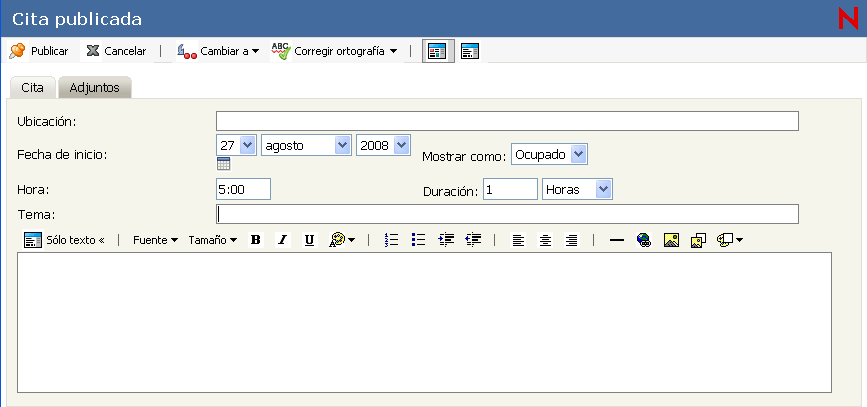The height and width of the screenshot is (407, 867).
Task: Open the calendar date picker icon
Action: (x=223, y=164)
